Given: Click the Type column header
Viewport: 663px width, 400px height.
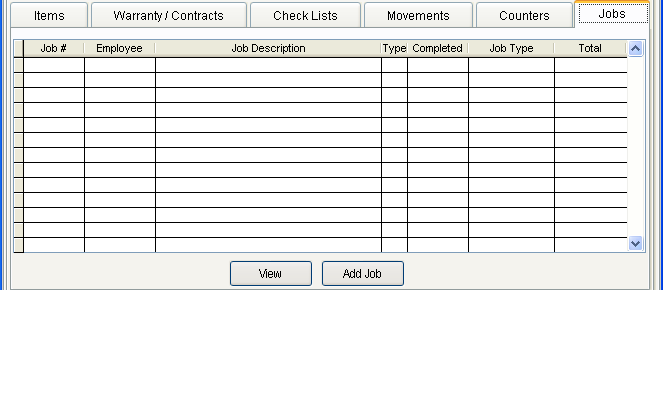Looking at the screenshot, I should (x=394, y=48).
